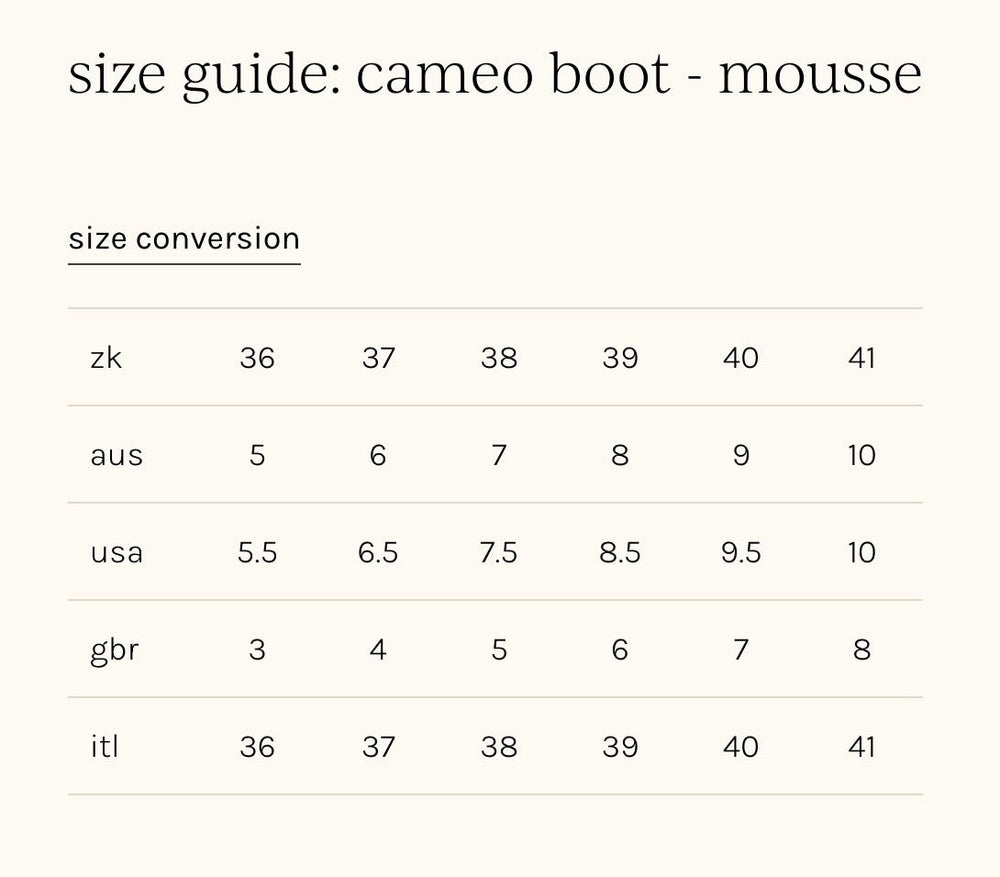Image resolution: width=1000 pixels, height=877 pixels.
Task: Select size 5 in the aus row
Action: [x=257, y=456]
